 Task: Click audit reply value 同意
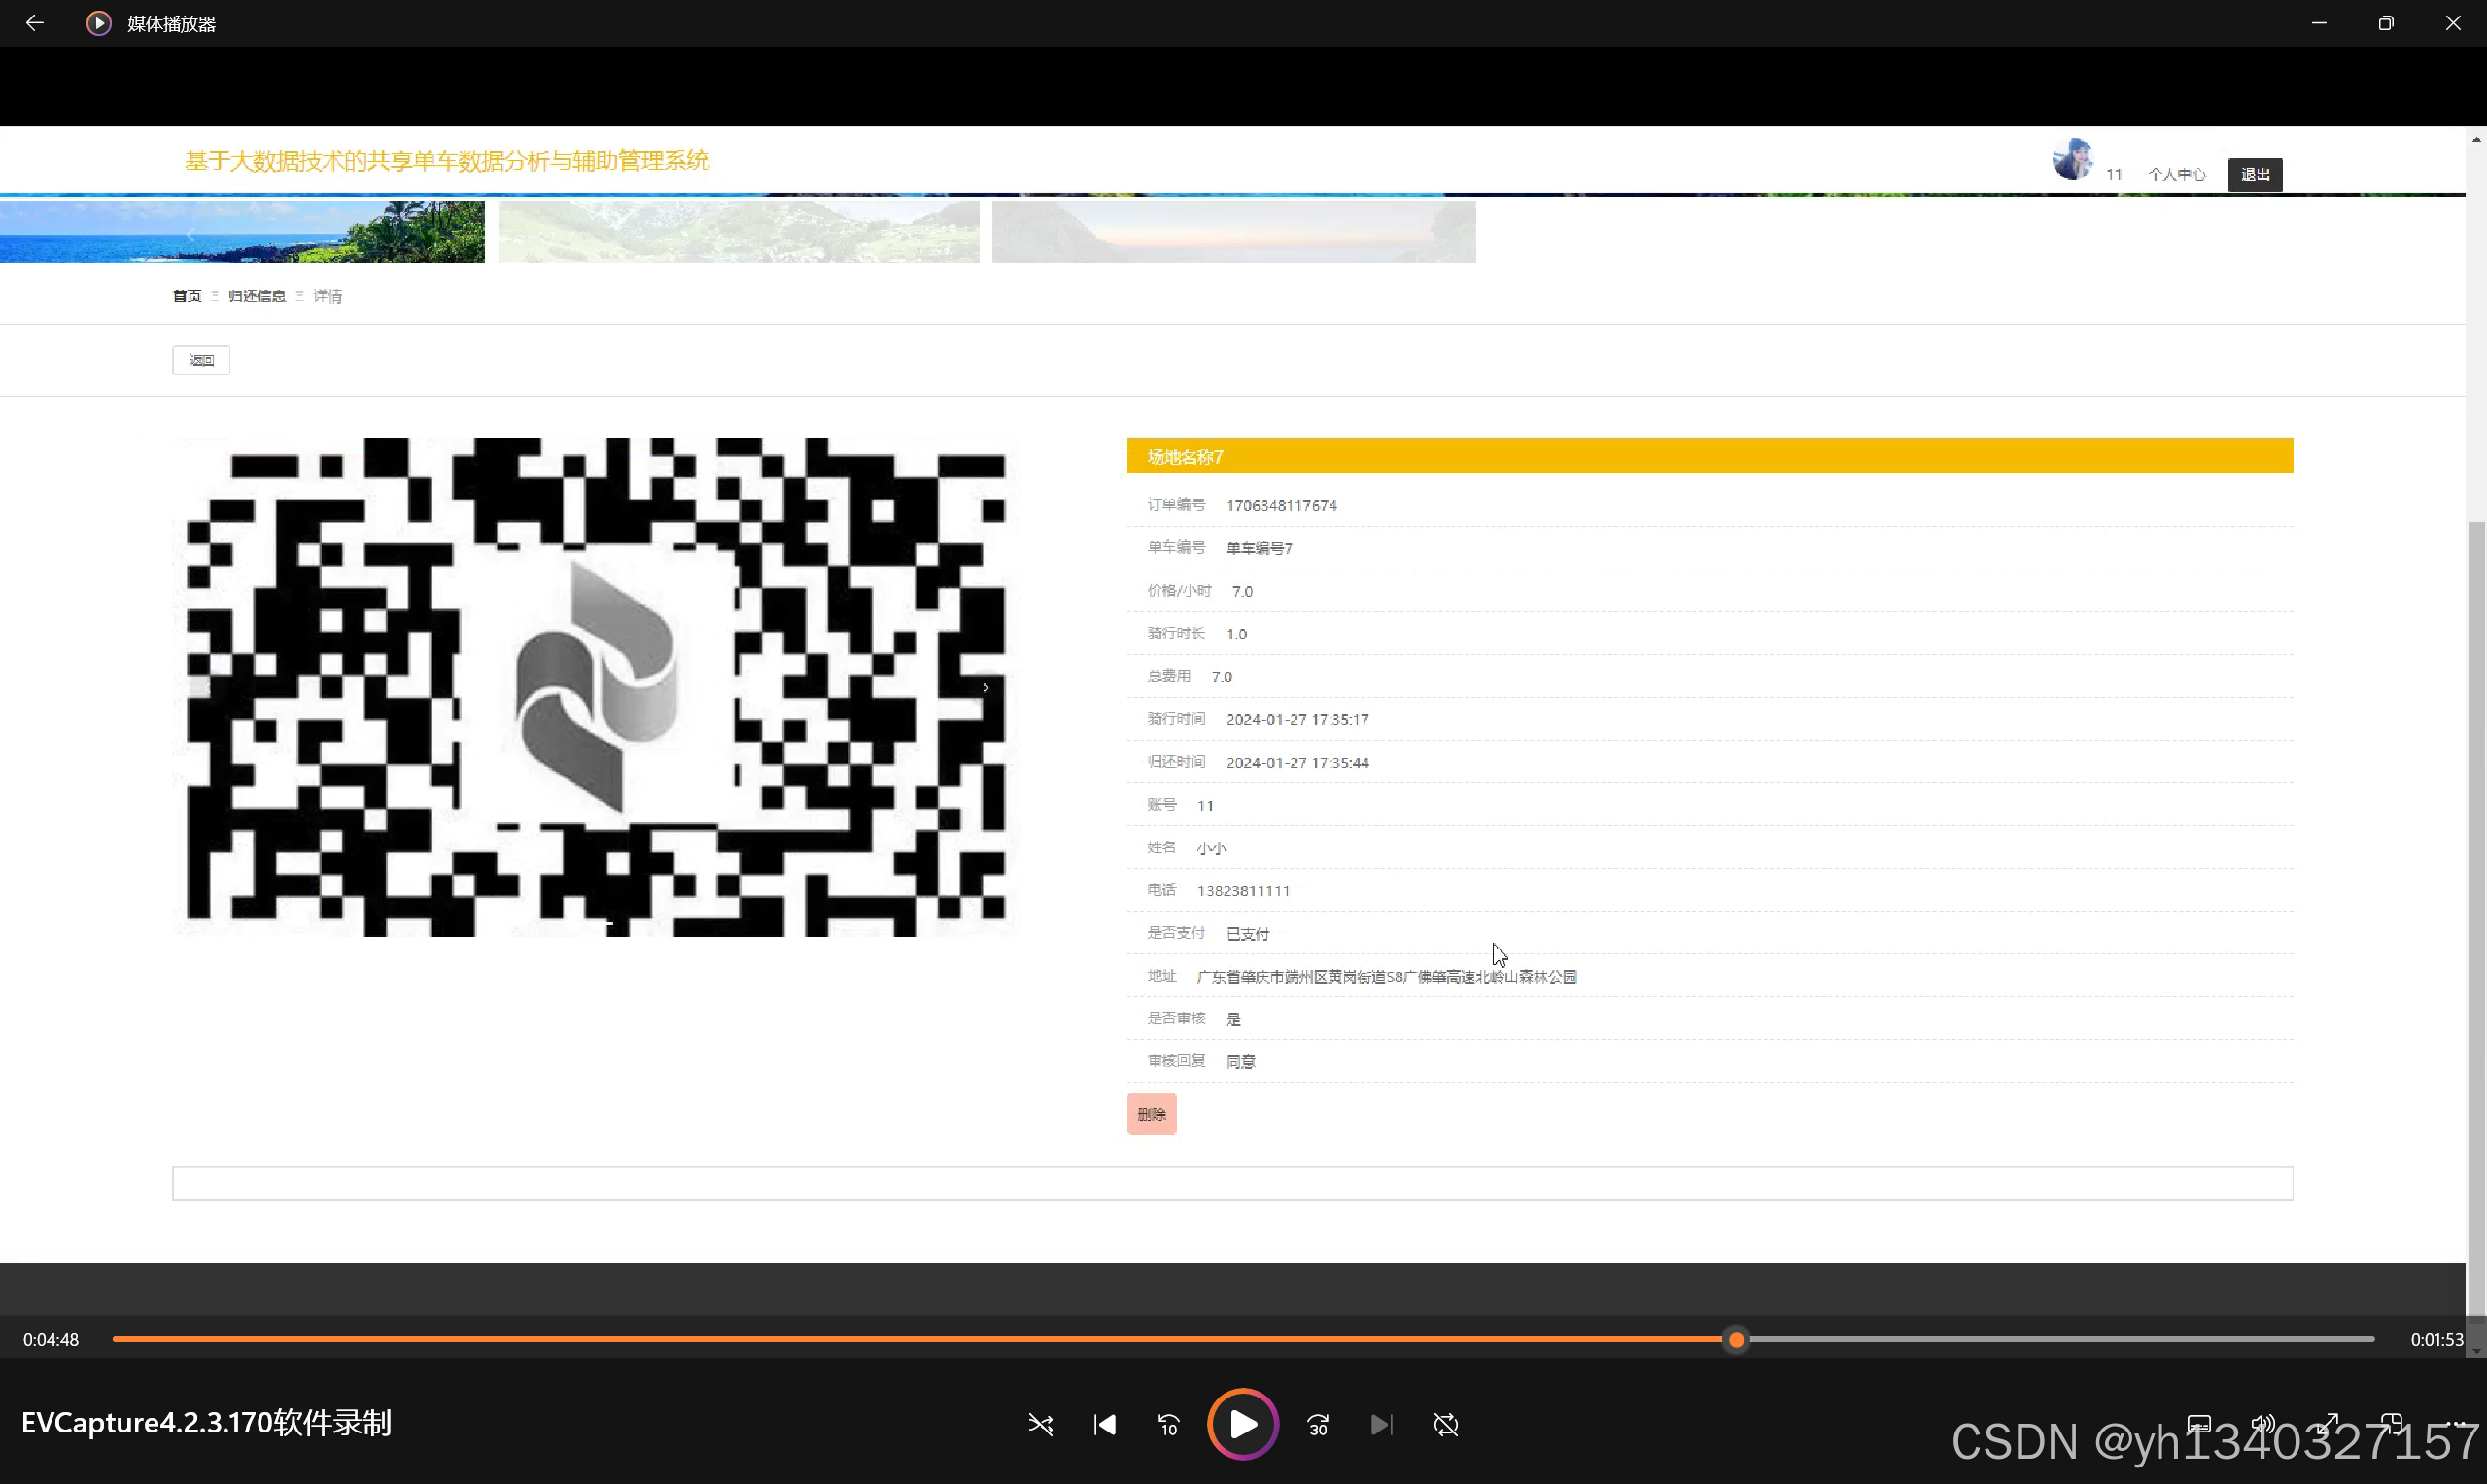point(1241,1062)
